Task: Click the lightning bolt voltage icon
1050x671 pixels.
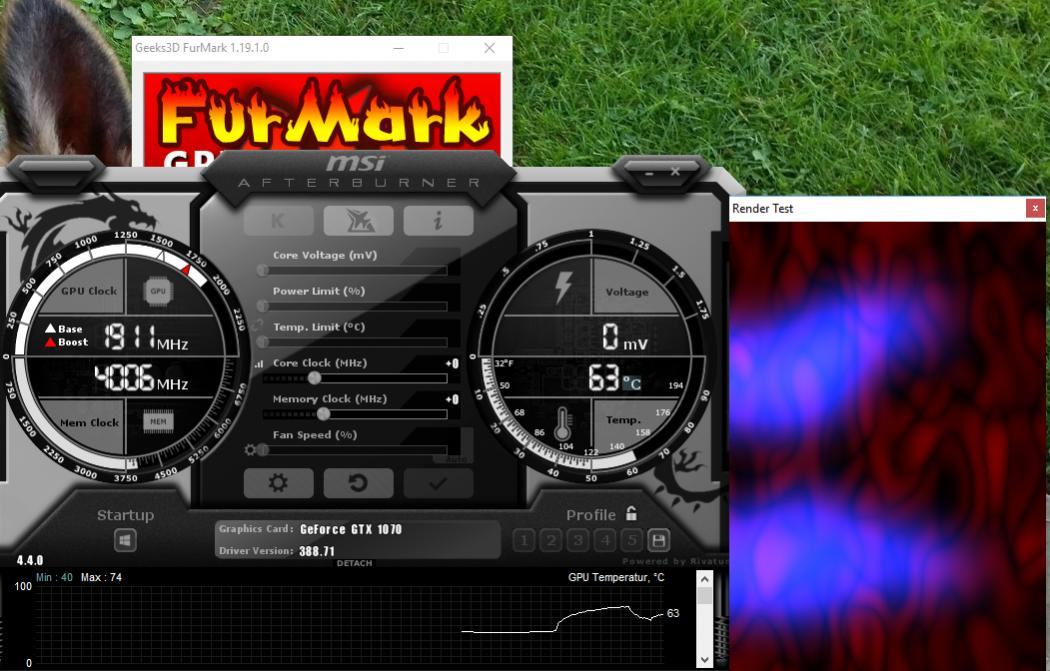Action: [x=563, y=287]
